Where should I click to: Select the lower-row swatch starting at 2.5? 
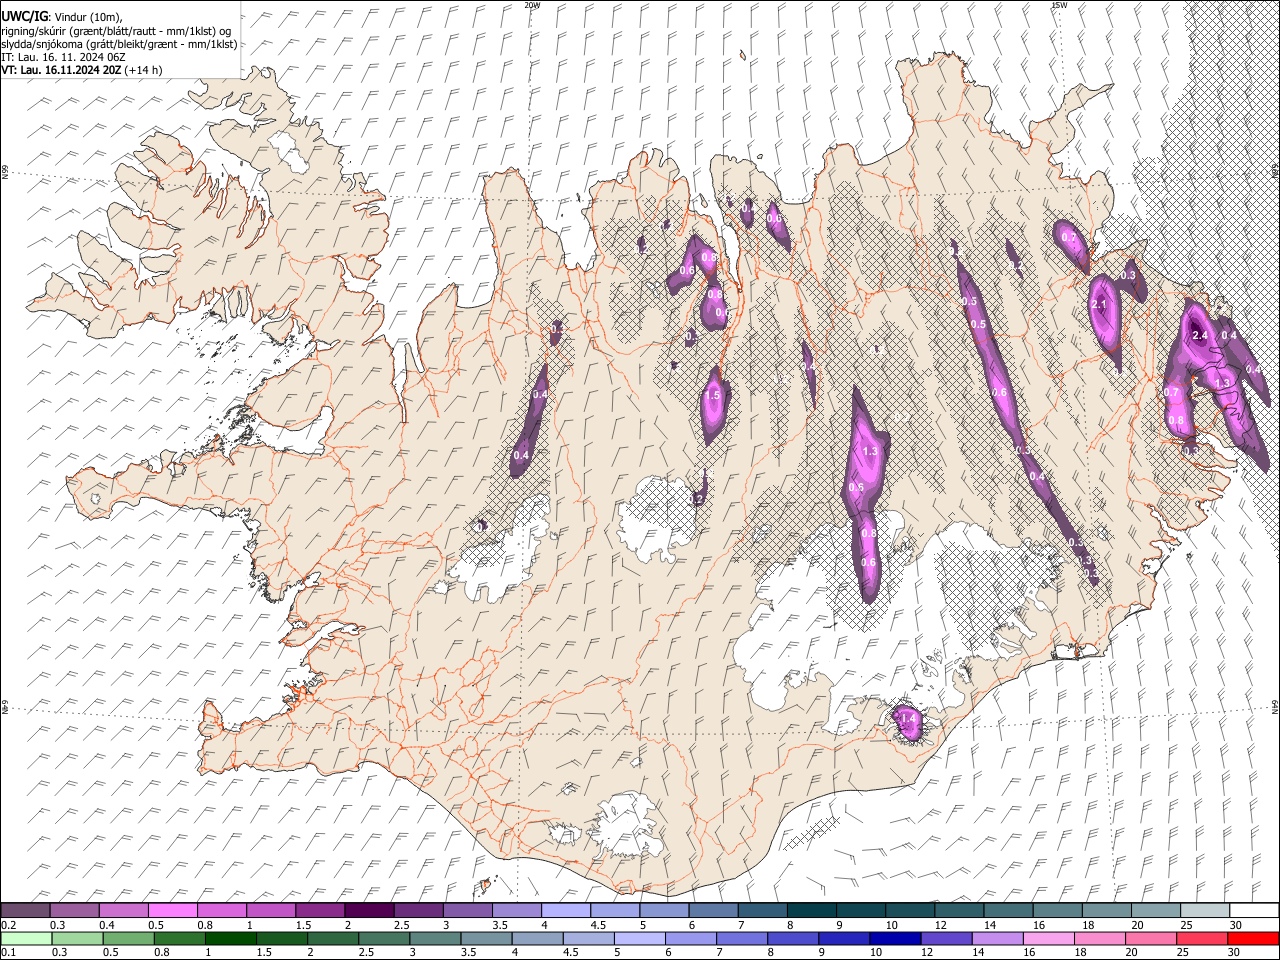(384, 938)
